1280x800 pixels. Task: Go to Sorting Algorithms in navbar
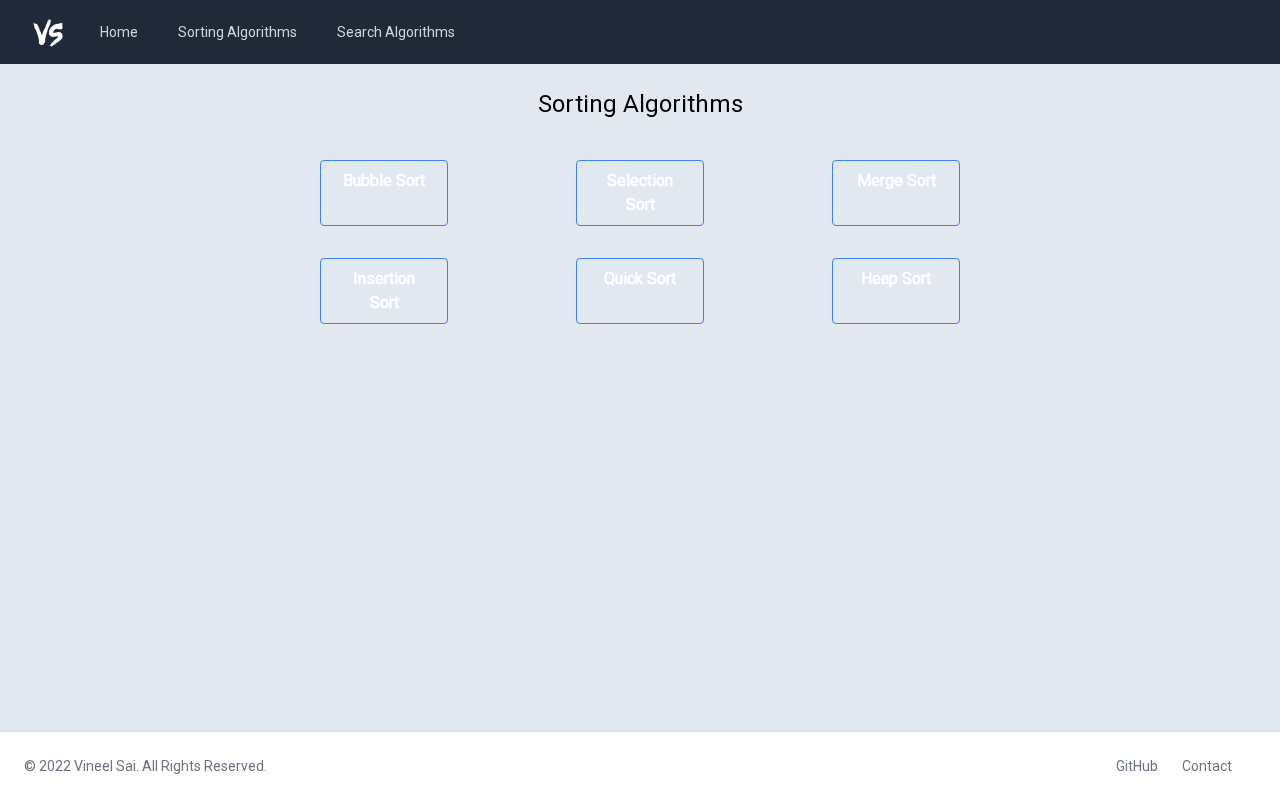tap(237, 32)
